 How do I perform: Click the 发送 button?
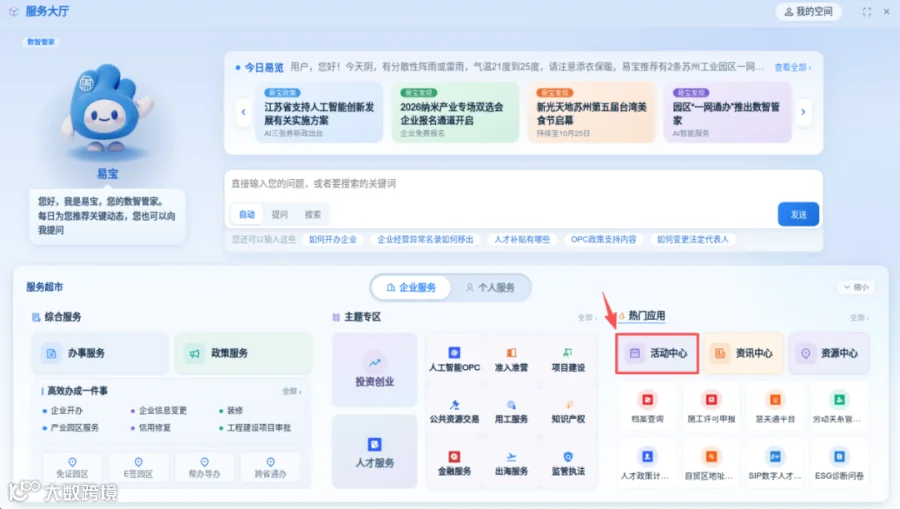[798, 214]
